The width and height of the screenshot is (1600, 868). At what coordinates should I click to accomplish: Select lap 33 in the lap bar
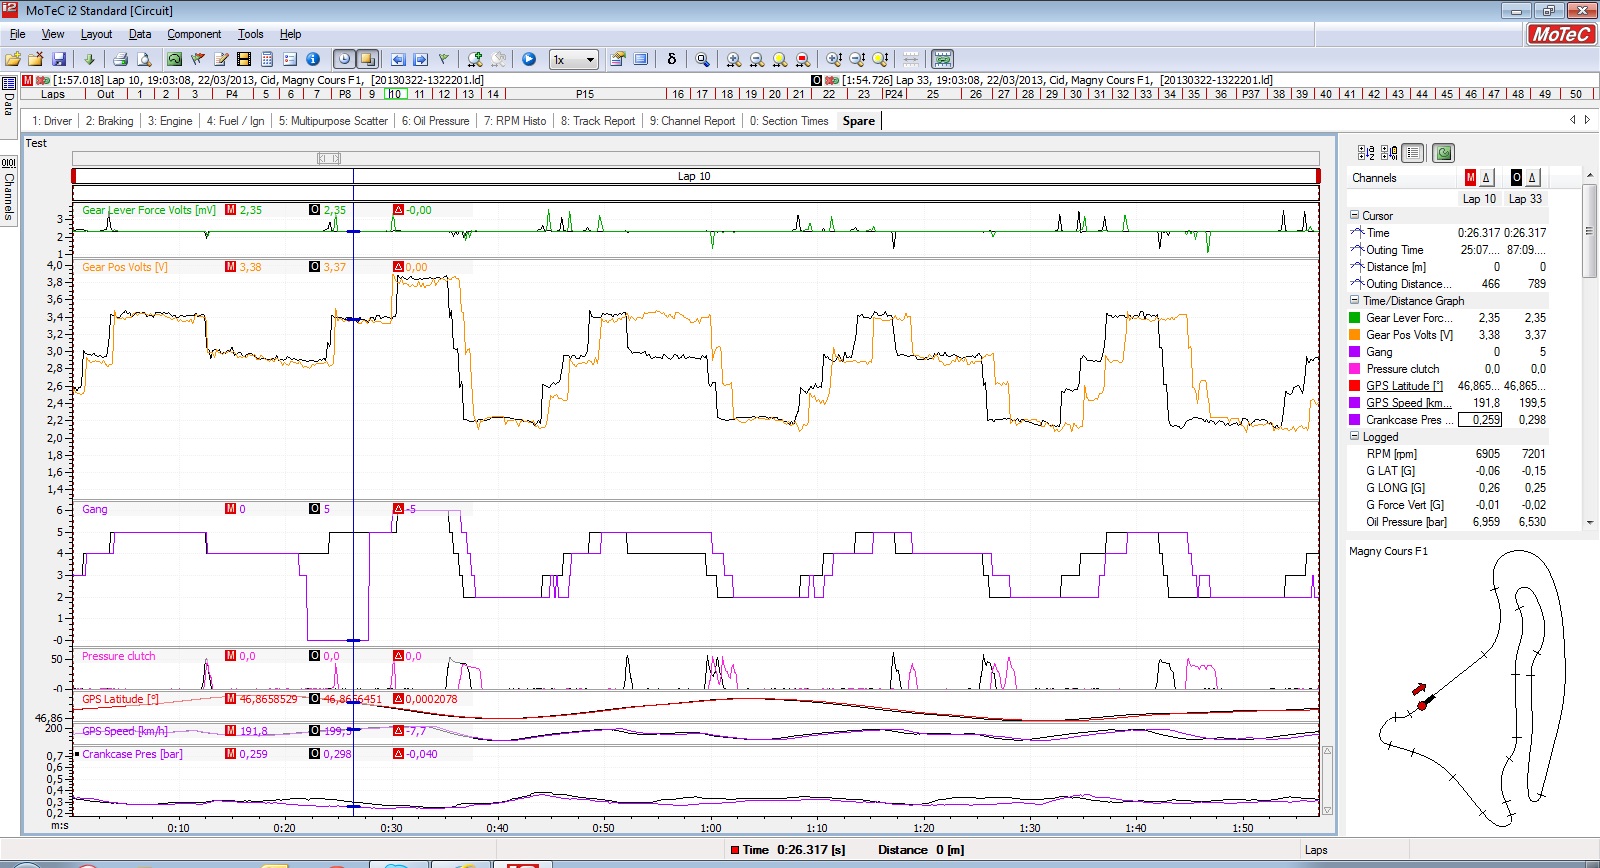[1146, 94]
